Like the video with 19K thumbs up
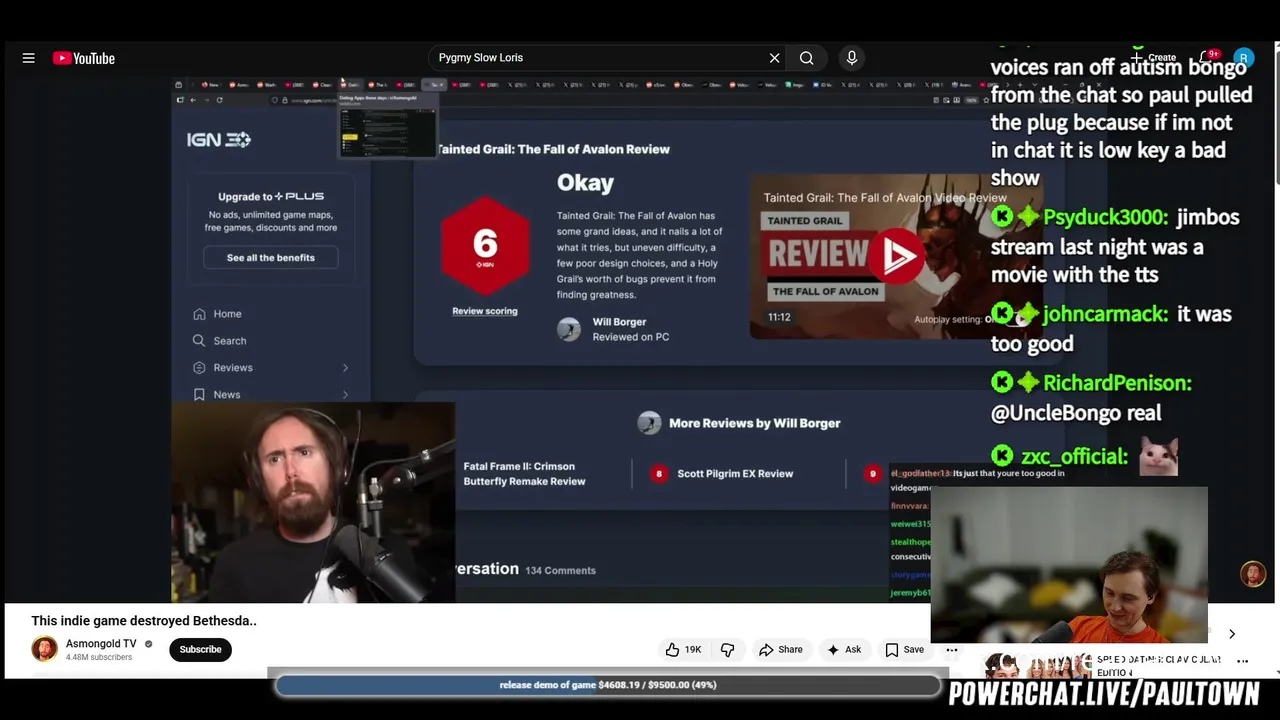The width and height of the screenshot is (1280, 720). [683, 649]
